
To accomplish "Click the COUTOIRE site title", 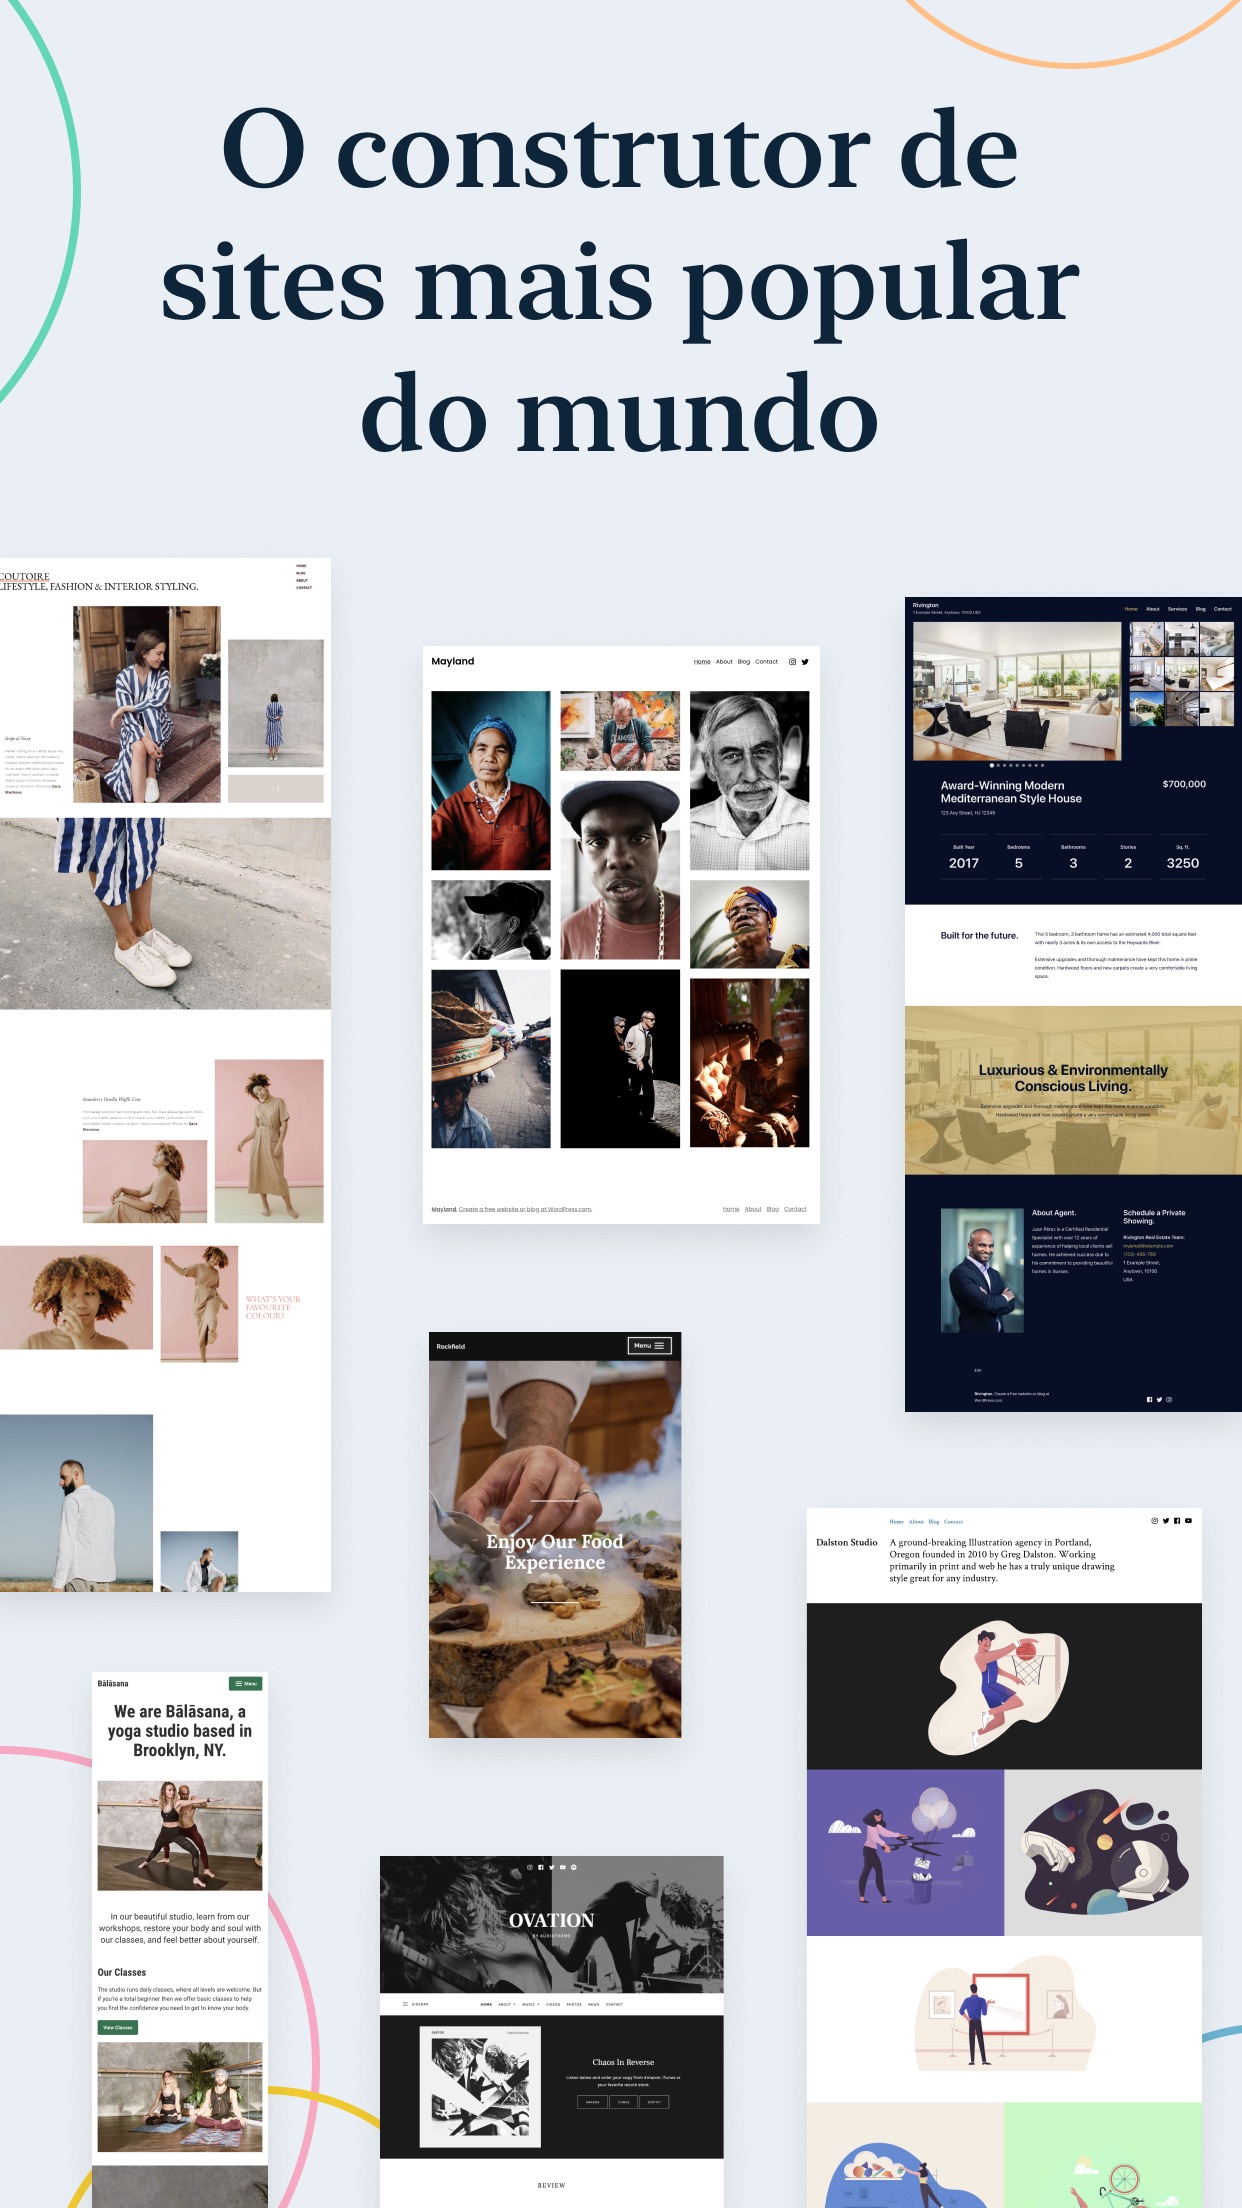I will coord(25,576).
